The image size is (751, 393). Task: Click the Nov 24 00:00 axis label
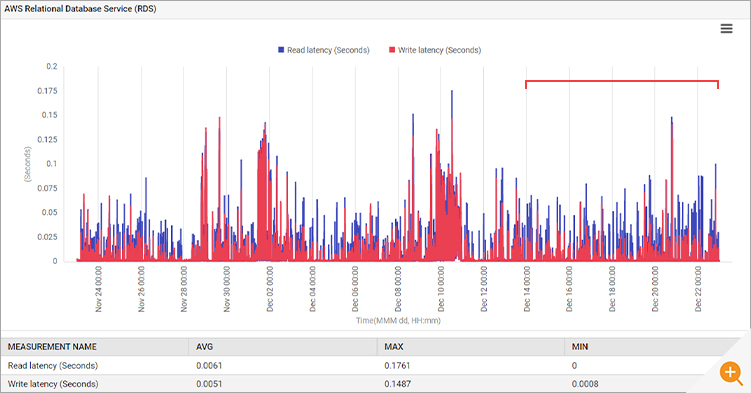tap(98, 289)
